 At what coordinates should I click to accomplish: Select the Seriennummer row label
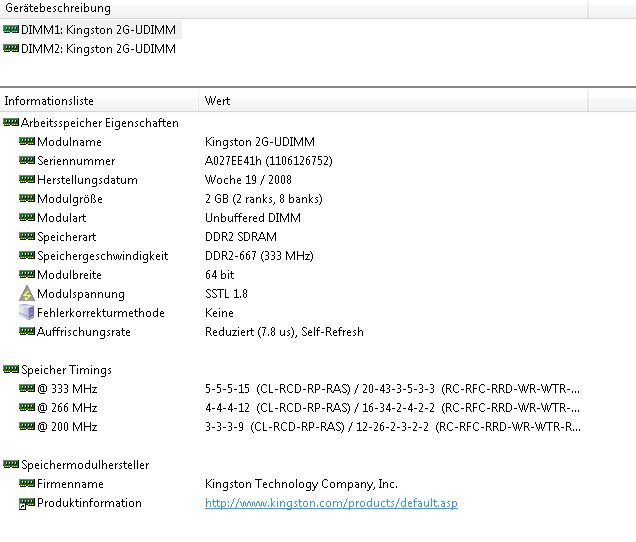(76, 161)
